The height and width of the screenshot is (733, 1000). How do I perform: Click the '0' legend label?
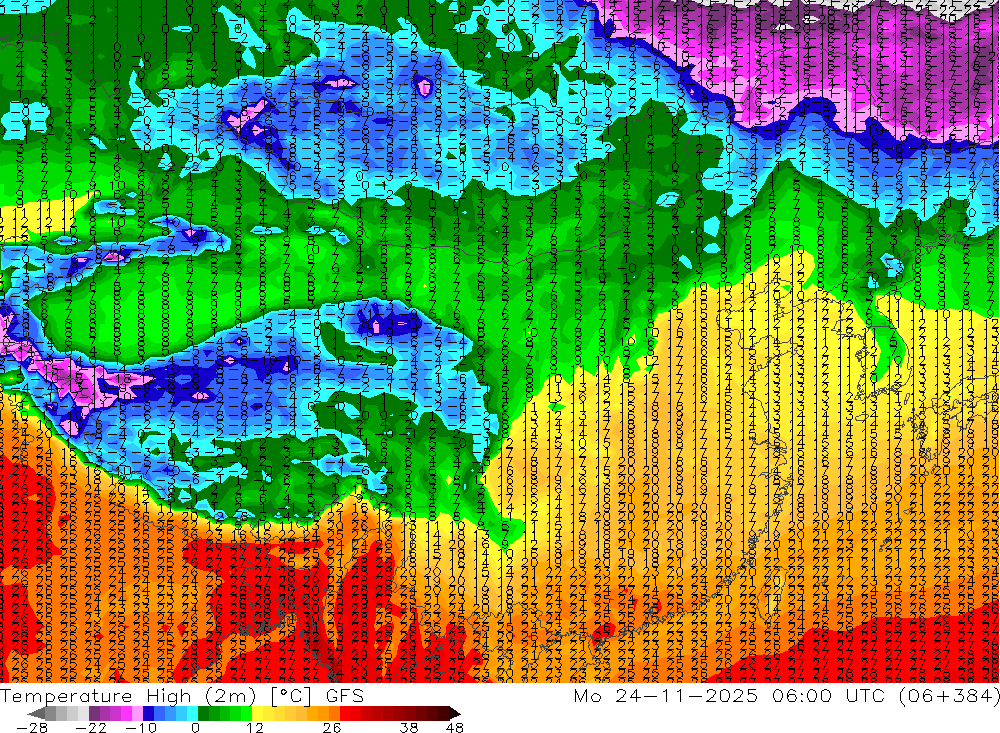pos(195,727)
